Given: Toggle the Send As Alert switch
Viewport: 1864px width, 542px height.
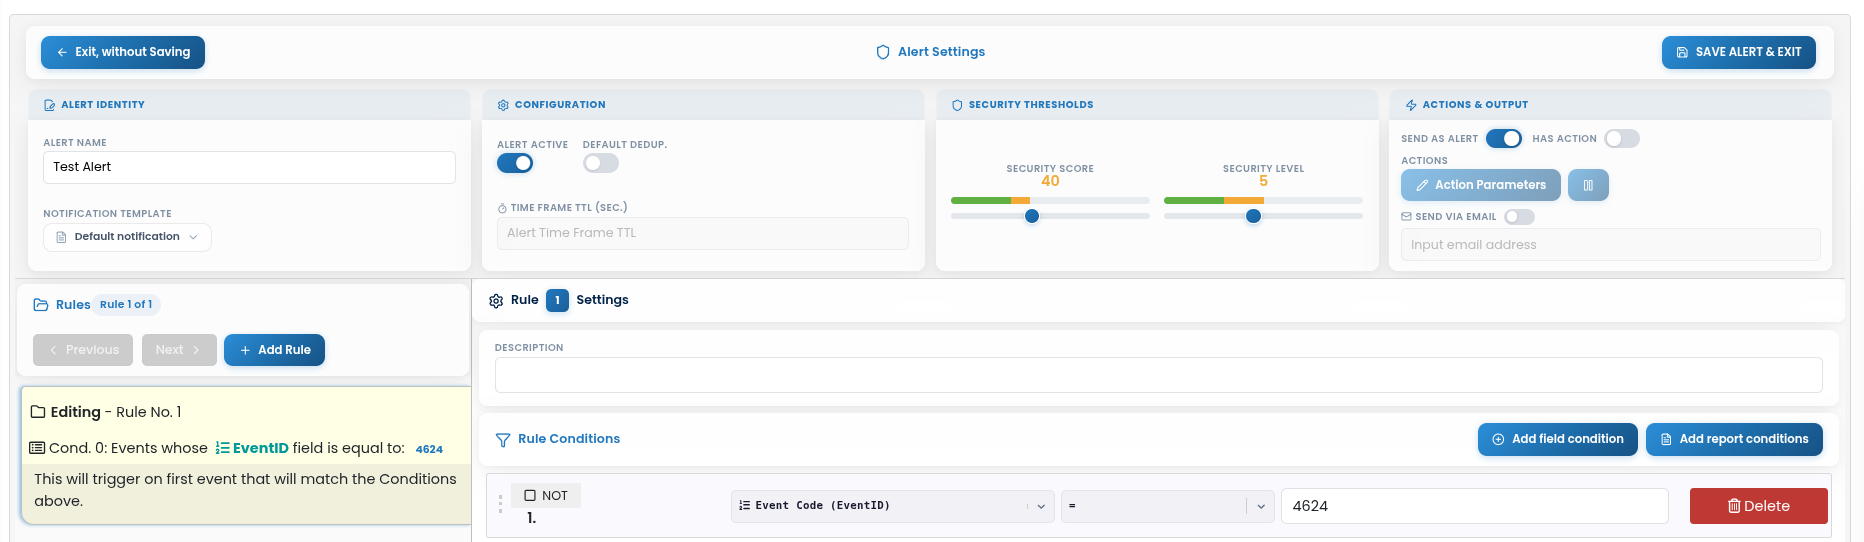Looking at the screenshot, I should [1504, 139].
